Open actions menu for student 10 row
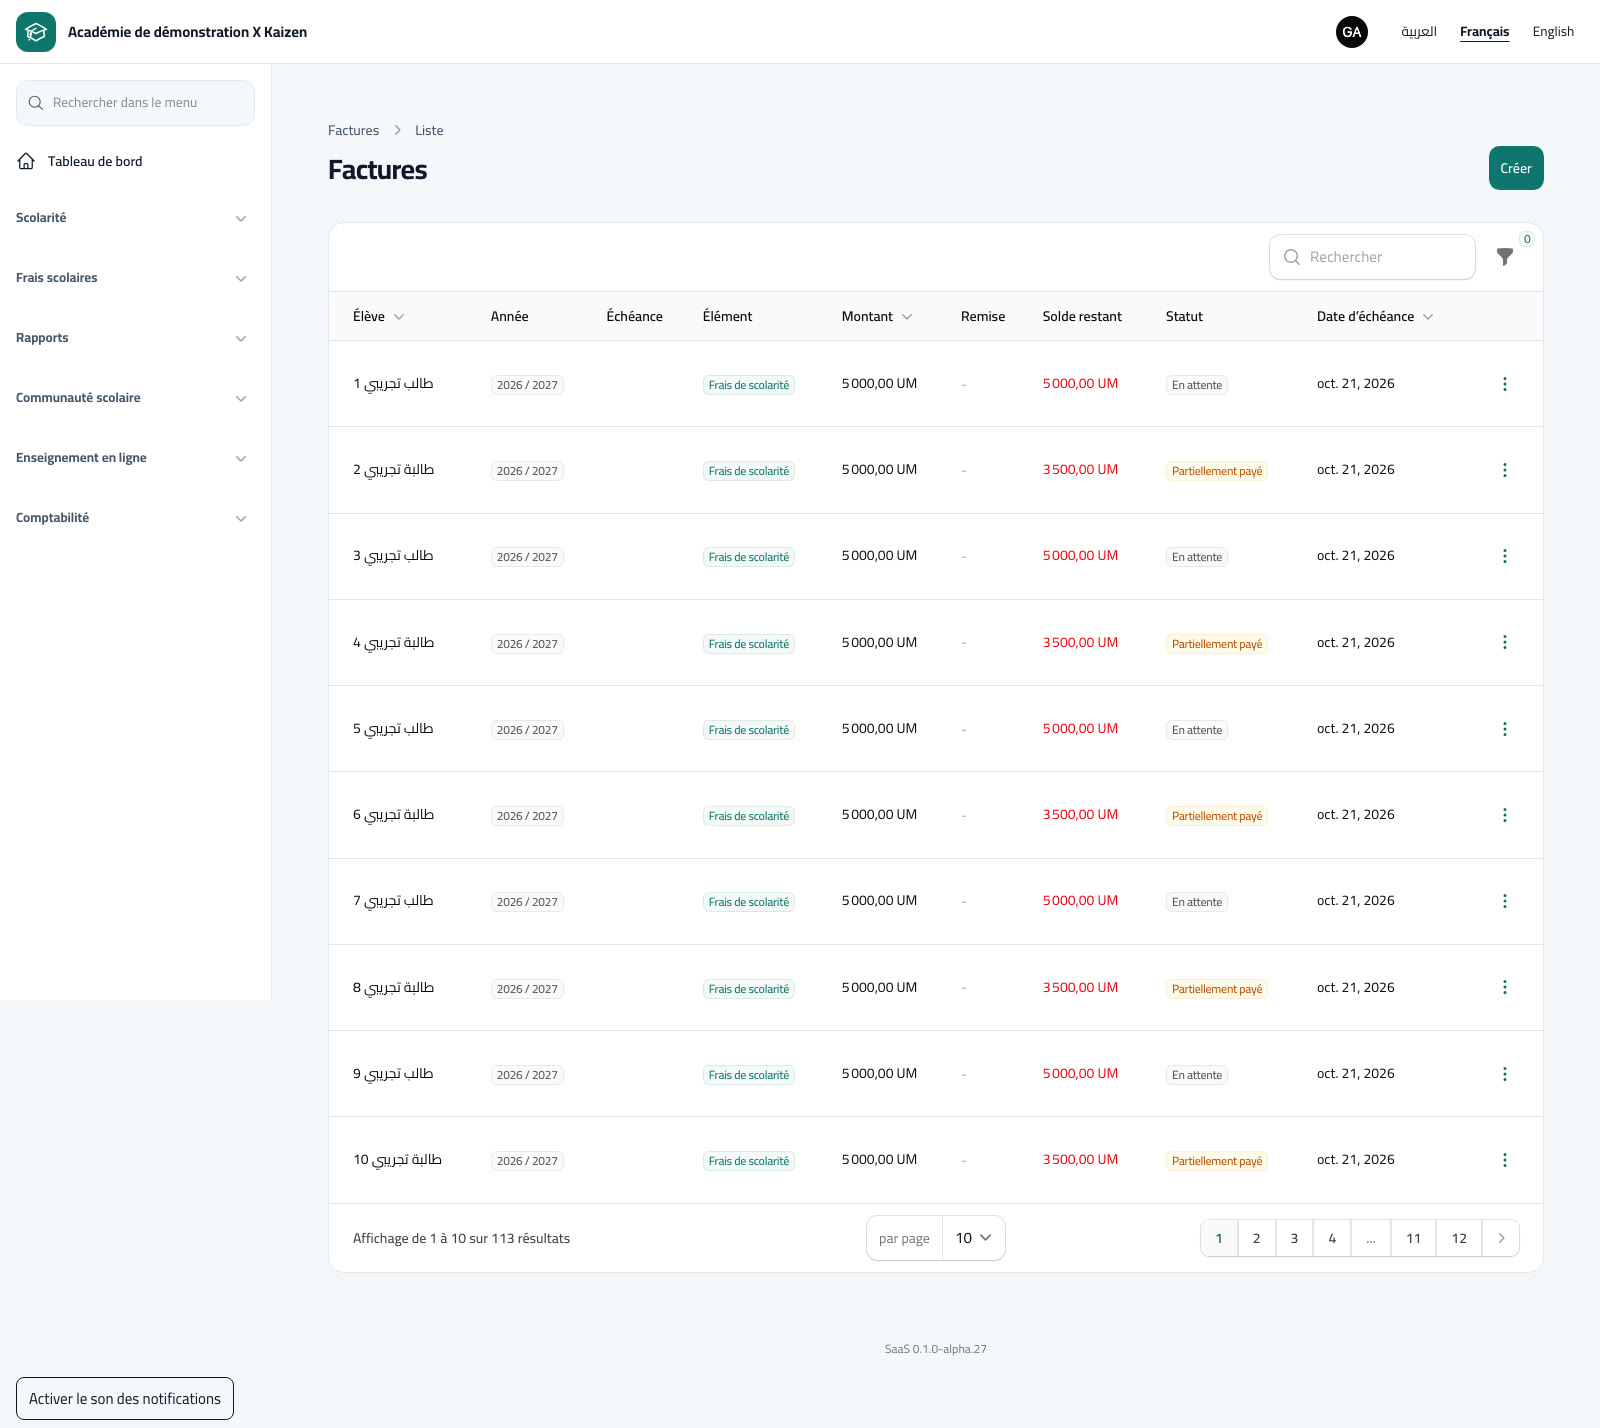The width and height of the screenshot is (1600, 1428). [x=1505, y=1160]
